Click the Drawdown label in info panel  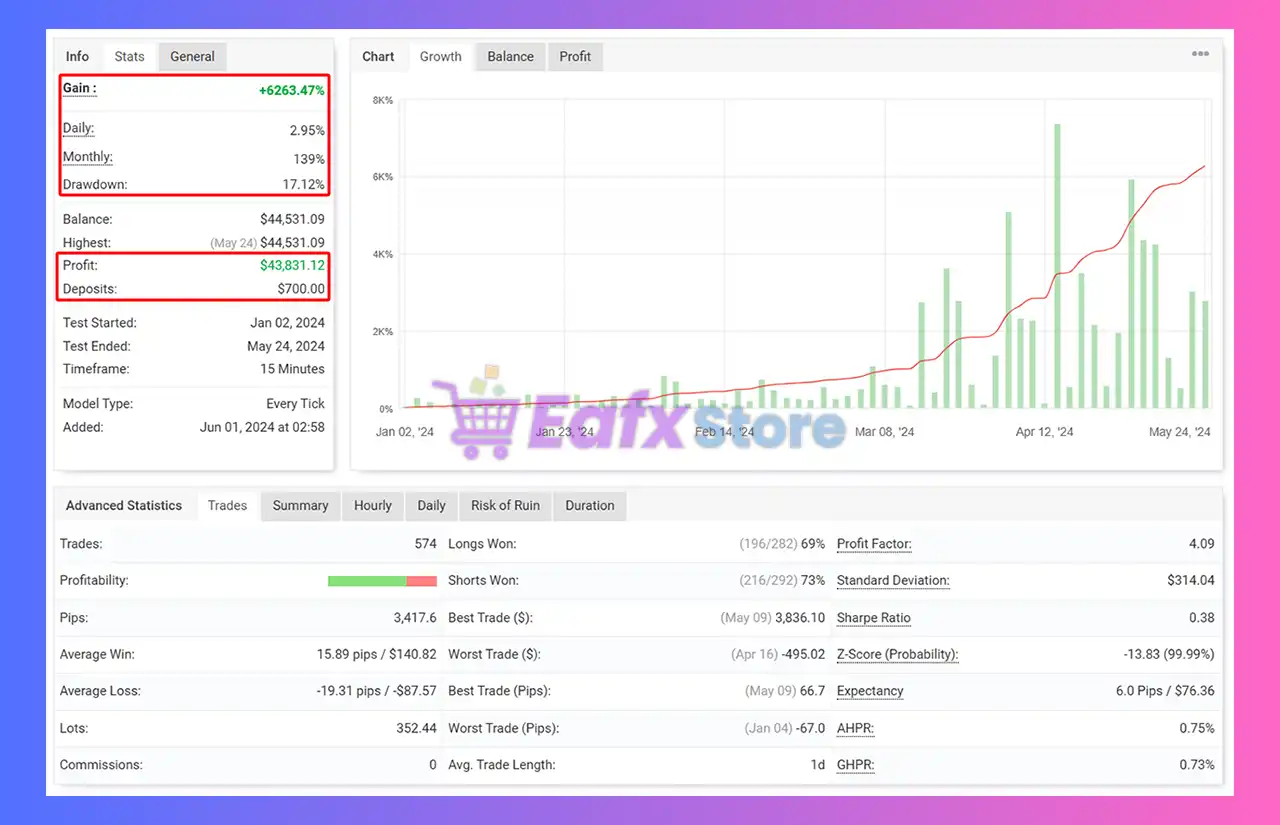pyautogui.click(x=94, y=185)
